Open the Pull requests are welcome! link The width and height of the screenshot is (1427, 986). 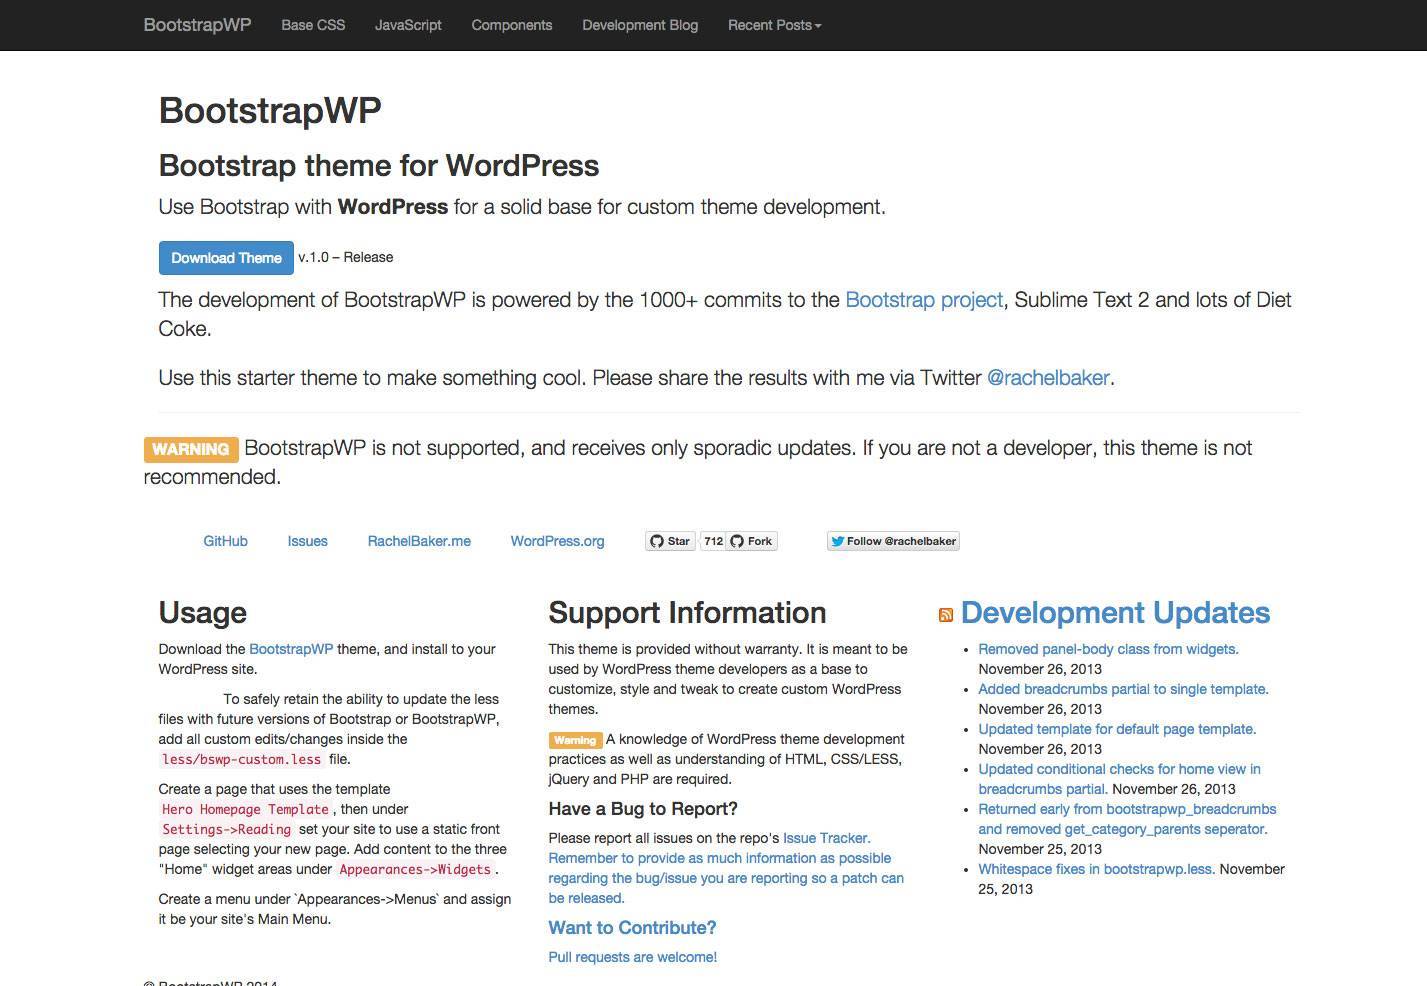(x=632, y=957)
